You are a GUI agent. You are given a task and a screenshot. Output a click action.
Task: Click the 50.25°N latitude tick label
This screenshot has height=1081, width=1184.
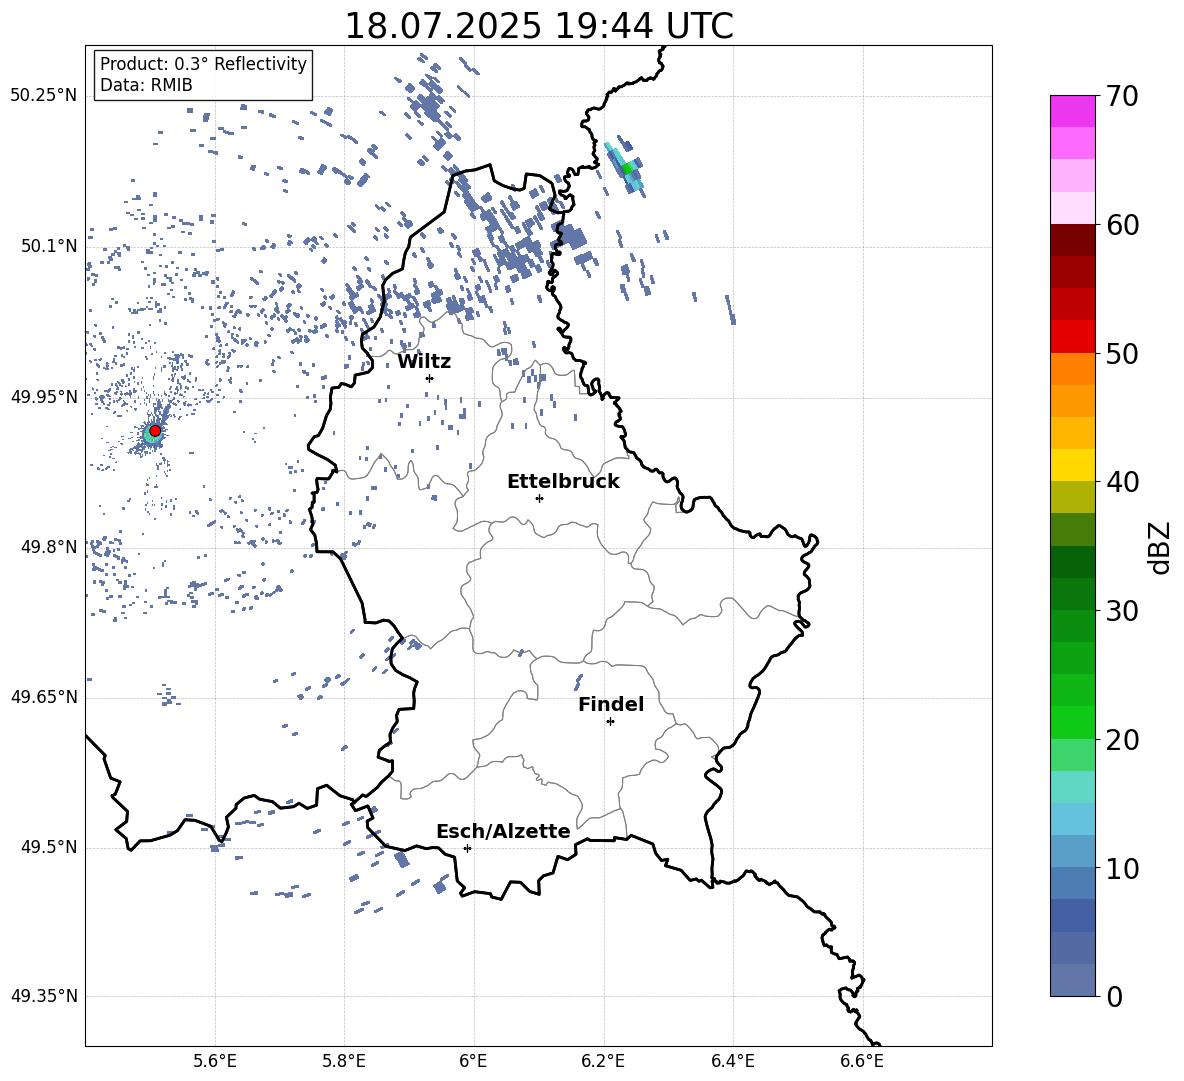(44, 96)
